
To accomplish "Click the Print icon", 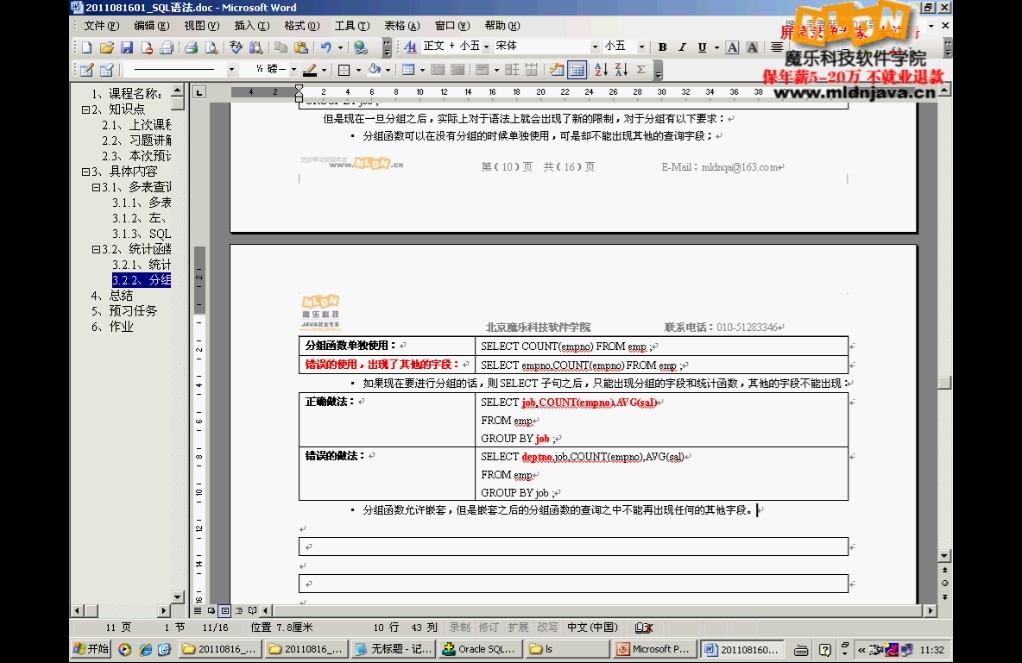I will tap(191, 47).
